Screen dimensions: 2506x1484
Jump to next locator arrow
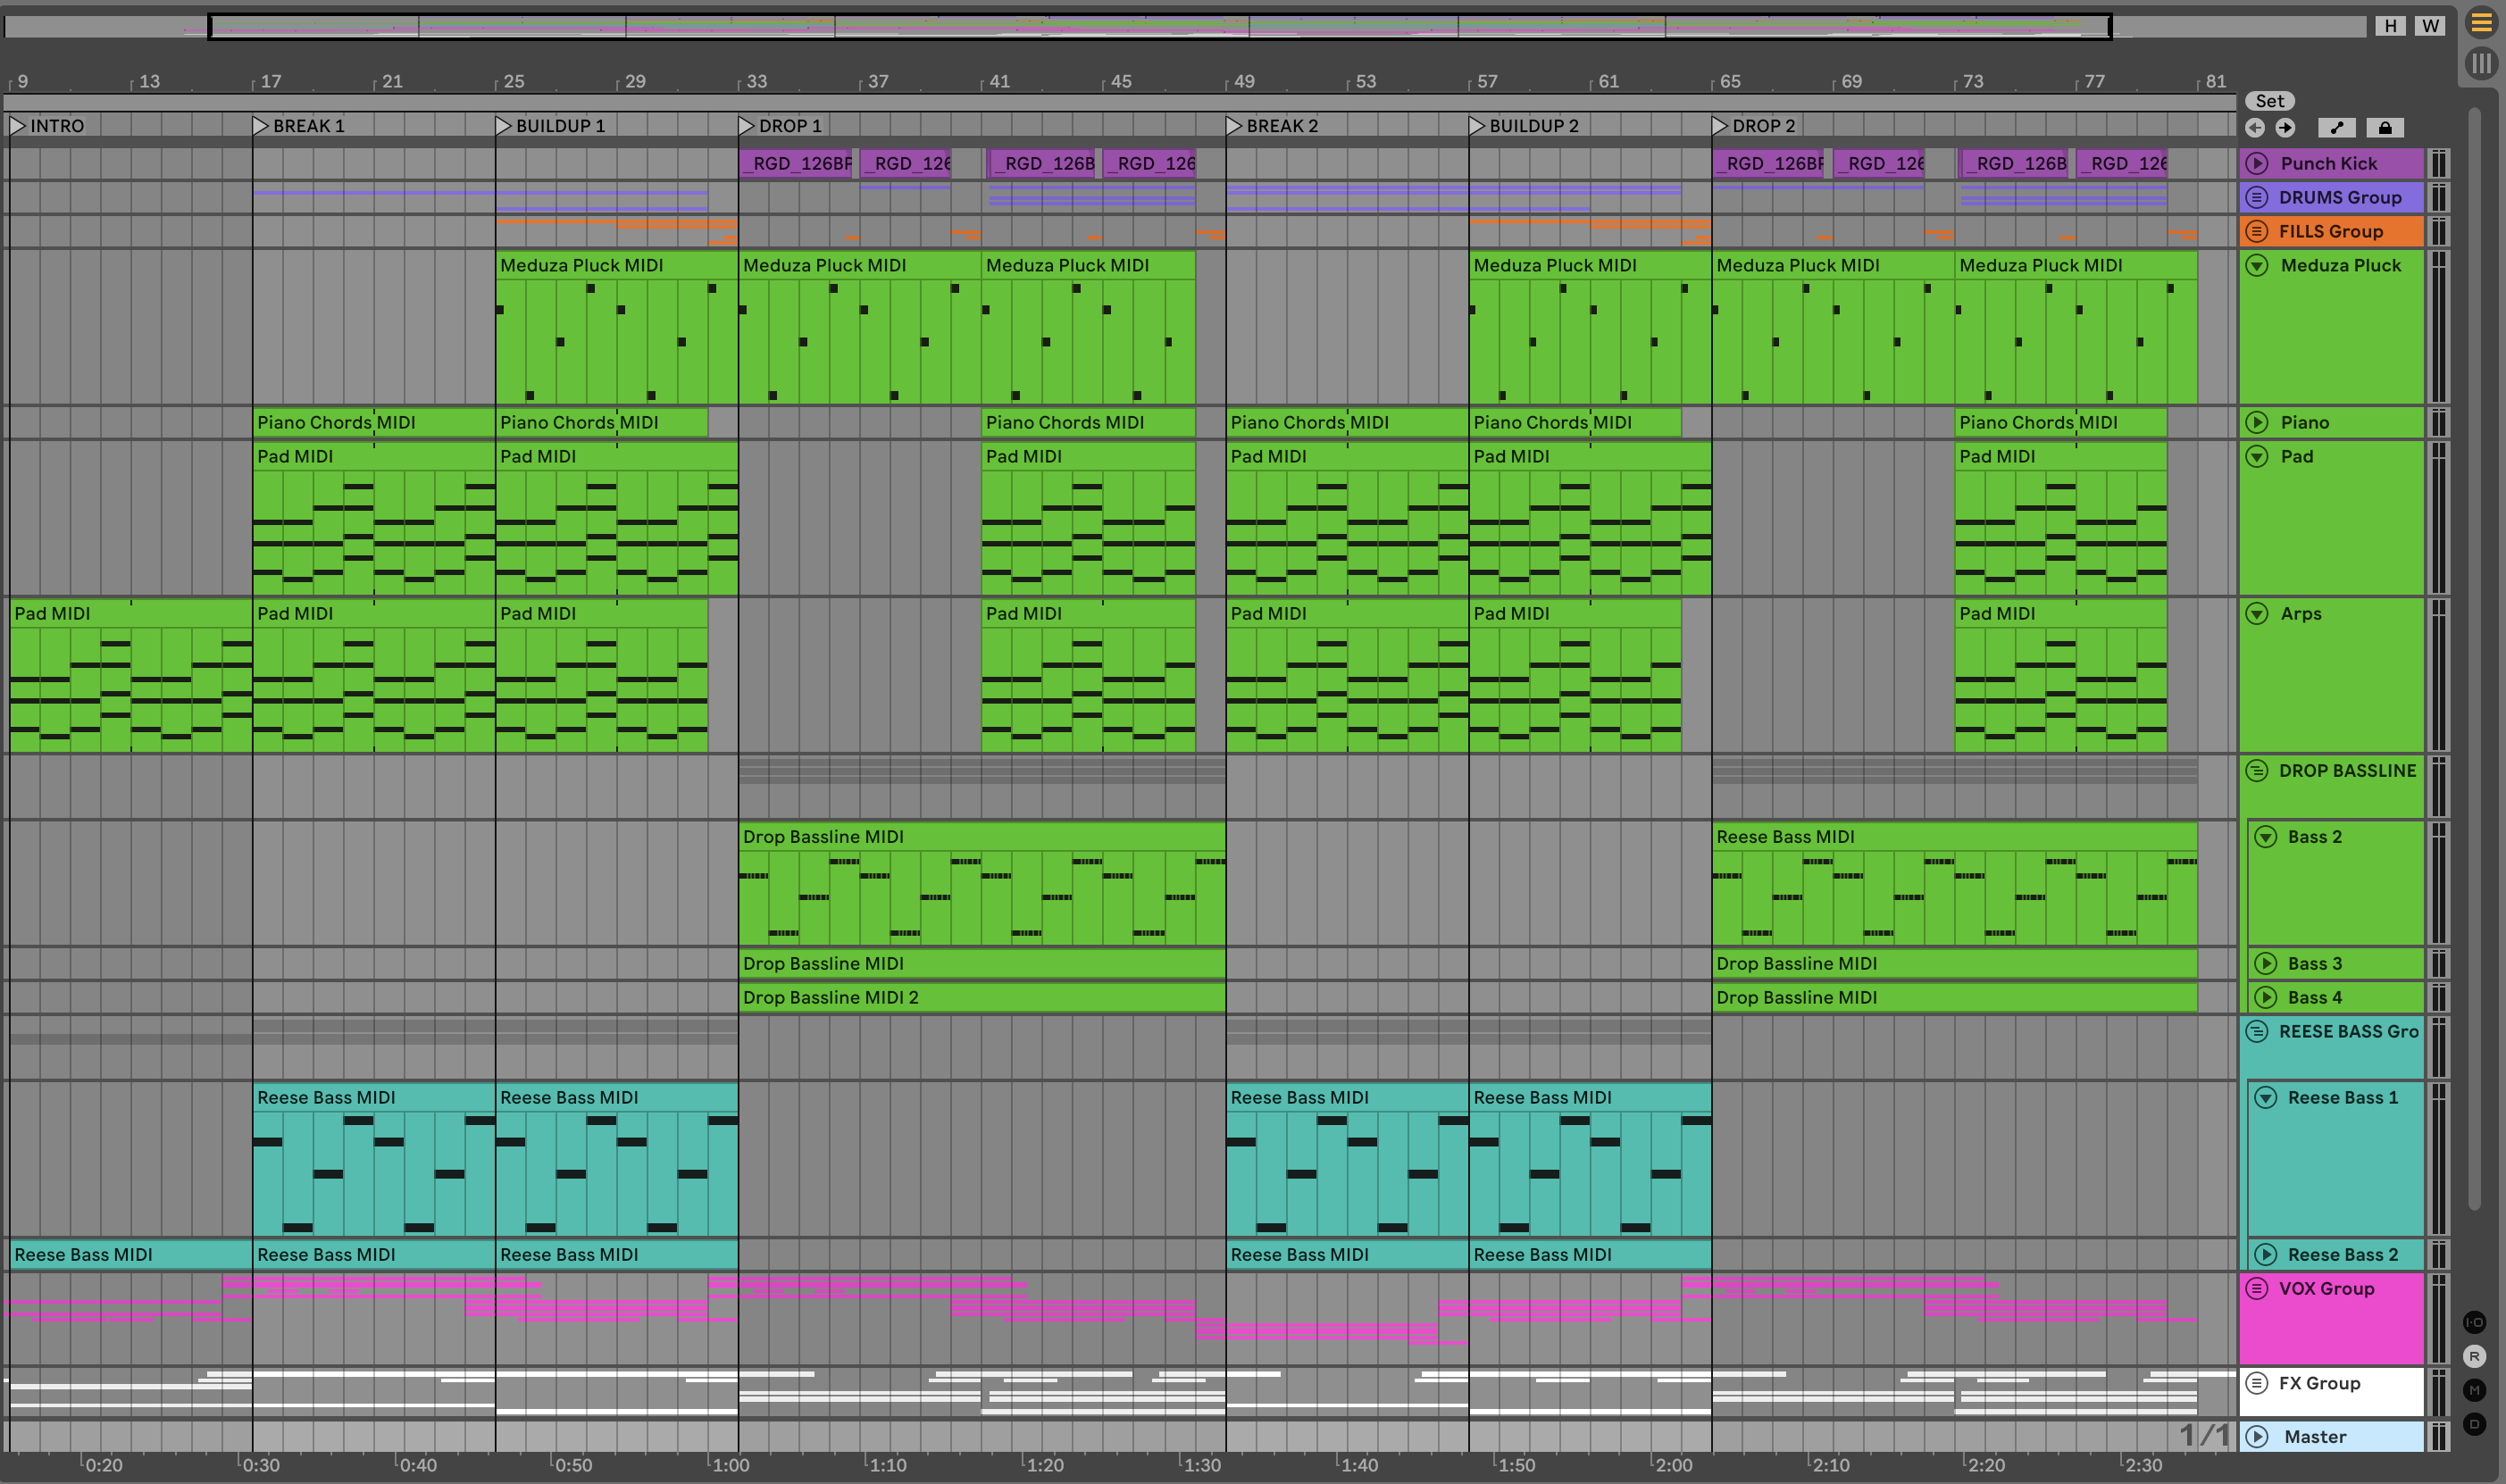(2285, 128)
